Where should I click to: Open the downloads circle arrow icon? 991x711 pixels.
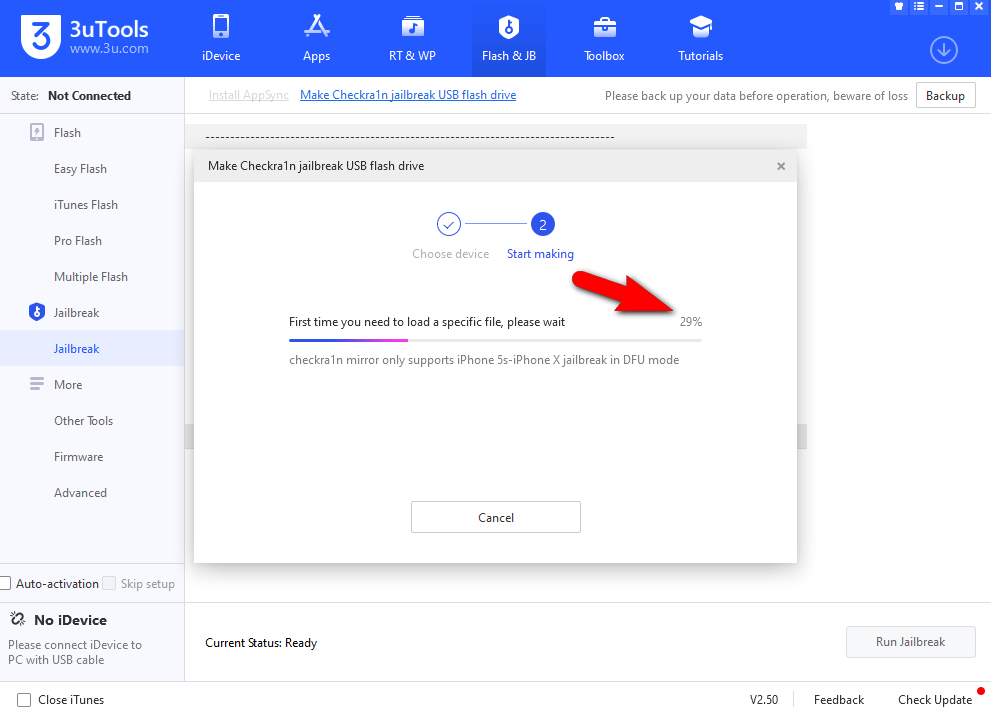tap(944, 50)
